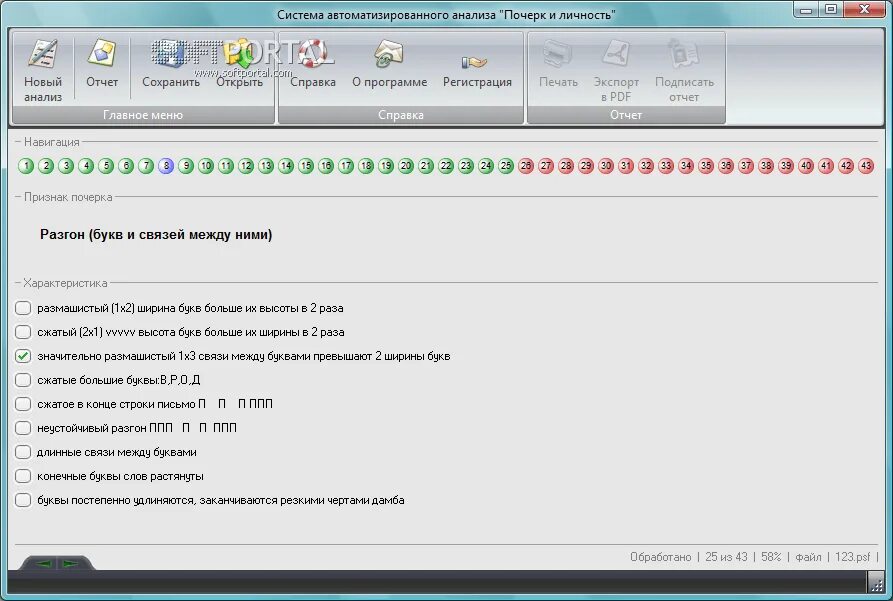Jump to red step 30

[606, 166]
